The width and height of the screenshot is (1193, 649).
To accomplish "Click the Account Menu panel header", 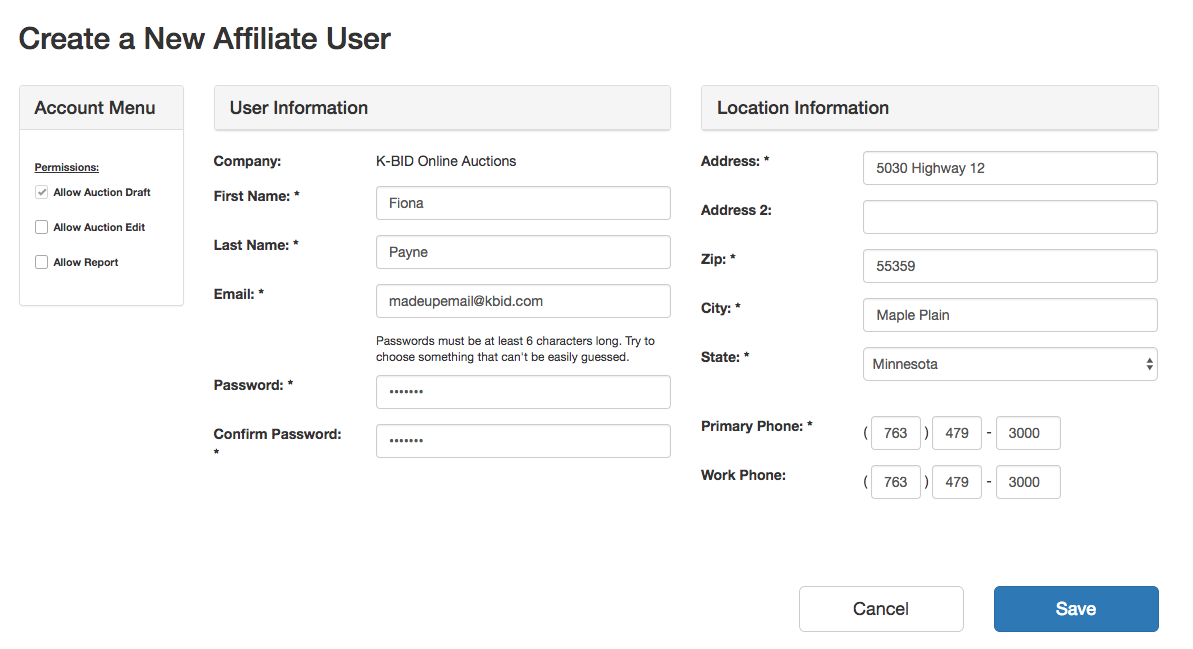I will tap(101, 108).
